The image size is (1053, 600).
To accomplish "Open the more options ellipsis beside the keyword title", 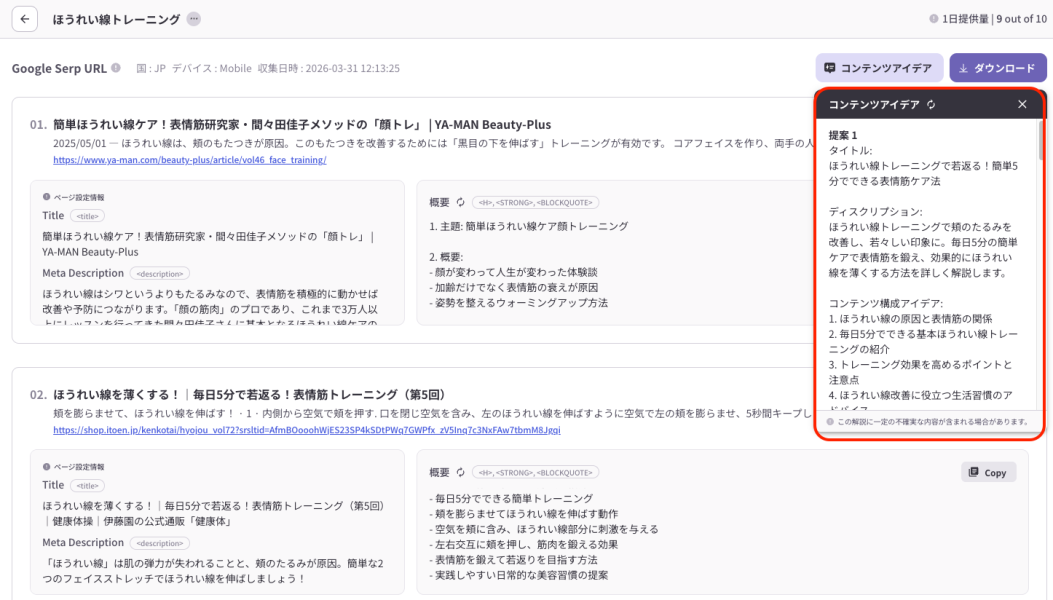I will click(x=193, y=19).
